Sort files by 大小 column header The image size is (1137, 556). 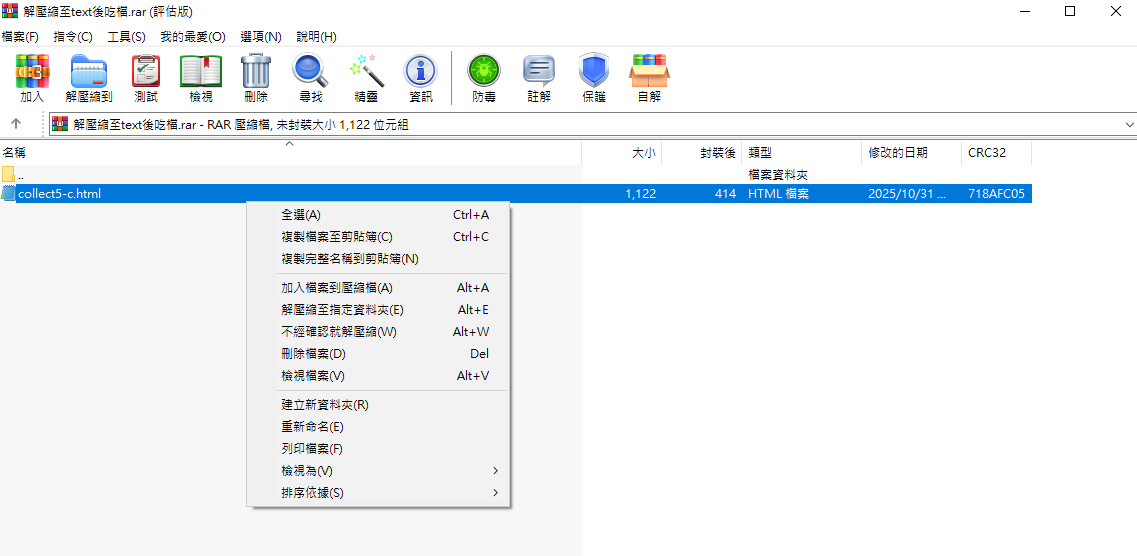[x=643, y=153]
